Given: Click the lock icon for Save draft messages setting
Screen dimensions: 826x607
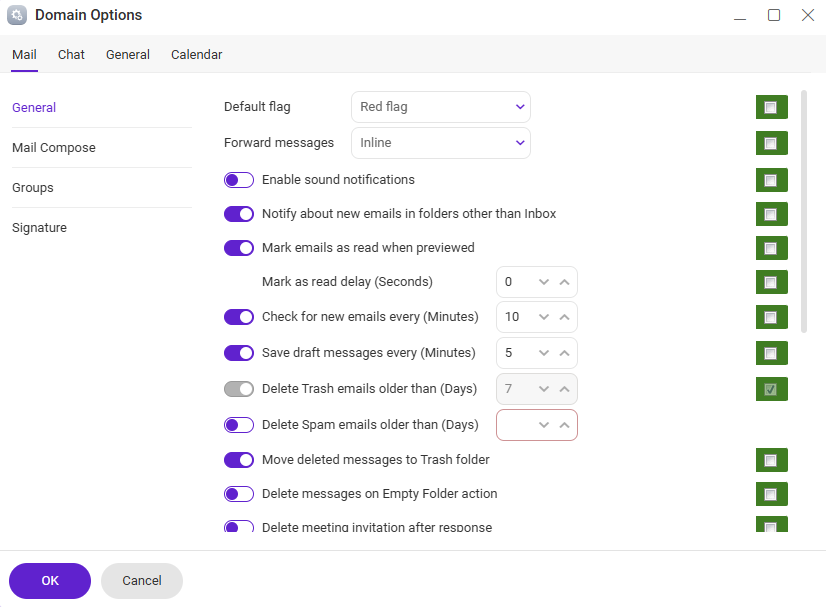Looking at the screenshot, I should [771, 353].
